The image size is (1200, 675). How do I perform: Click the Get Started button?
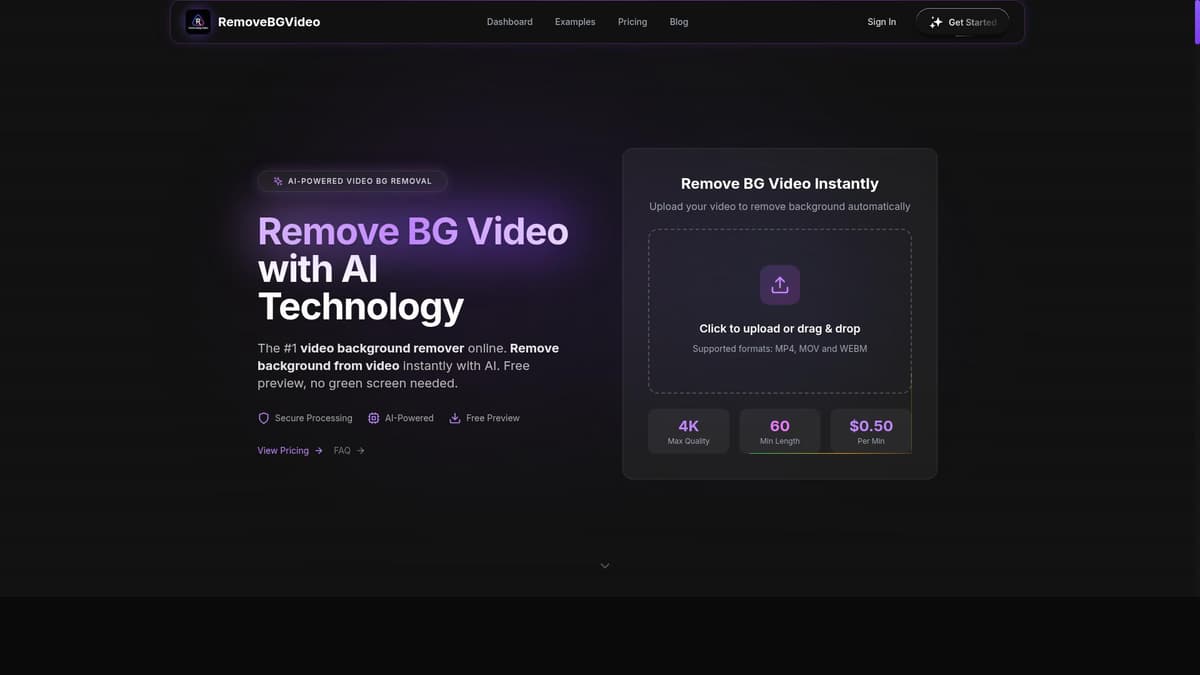pyautogui.click(x=962, y=21)
